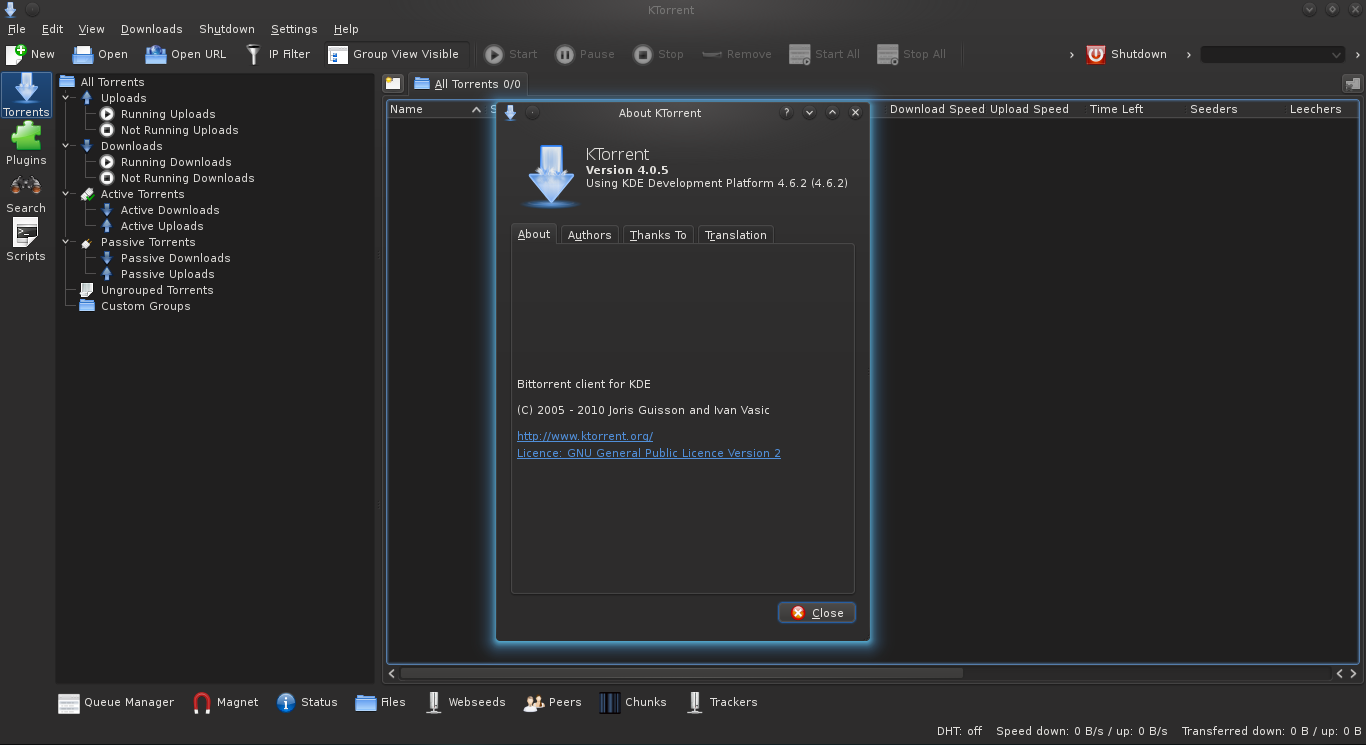Open the Help menu
This screenshot has width=1366, height=745.
pos(346,29)
